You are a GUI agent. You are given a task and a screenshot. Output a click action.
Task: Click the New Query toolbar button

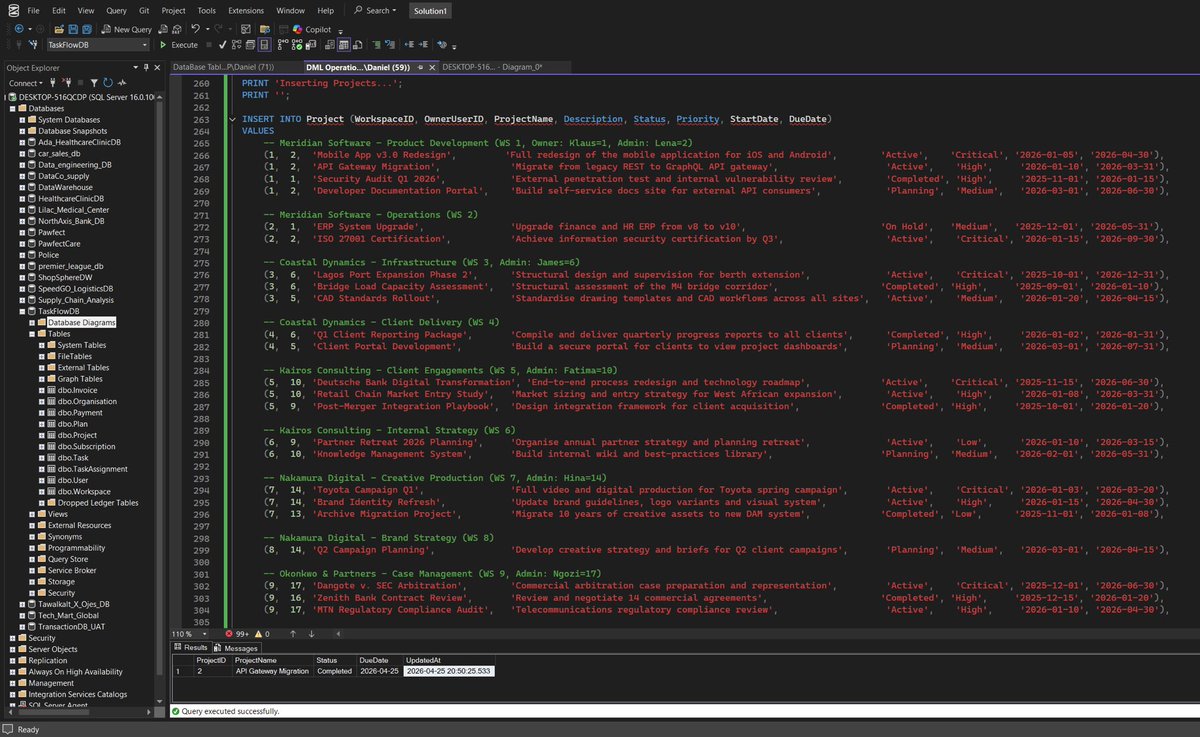[x=127, y=30]
